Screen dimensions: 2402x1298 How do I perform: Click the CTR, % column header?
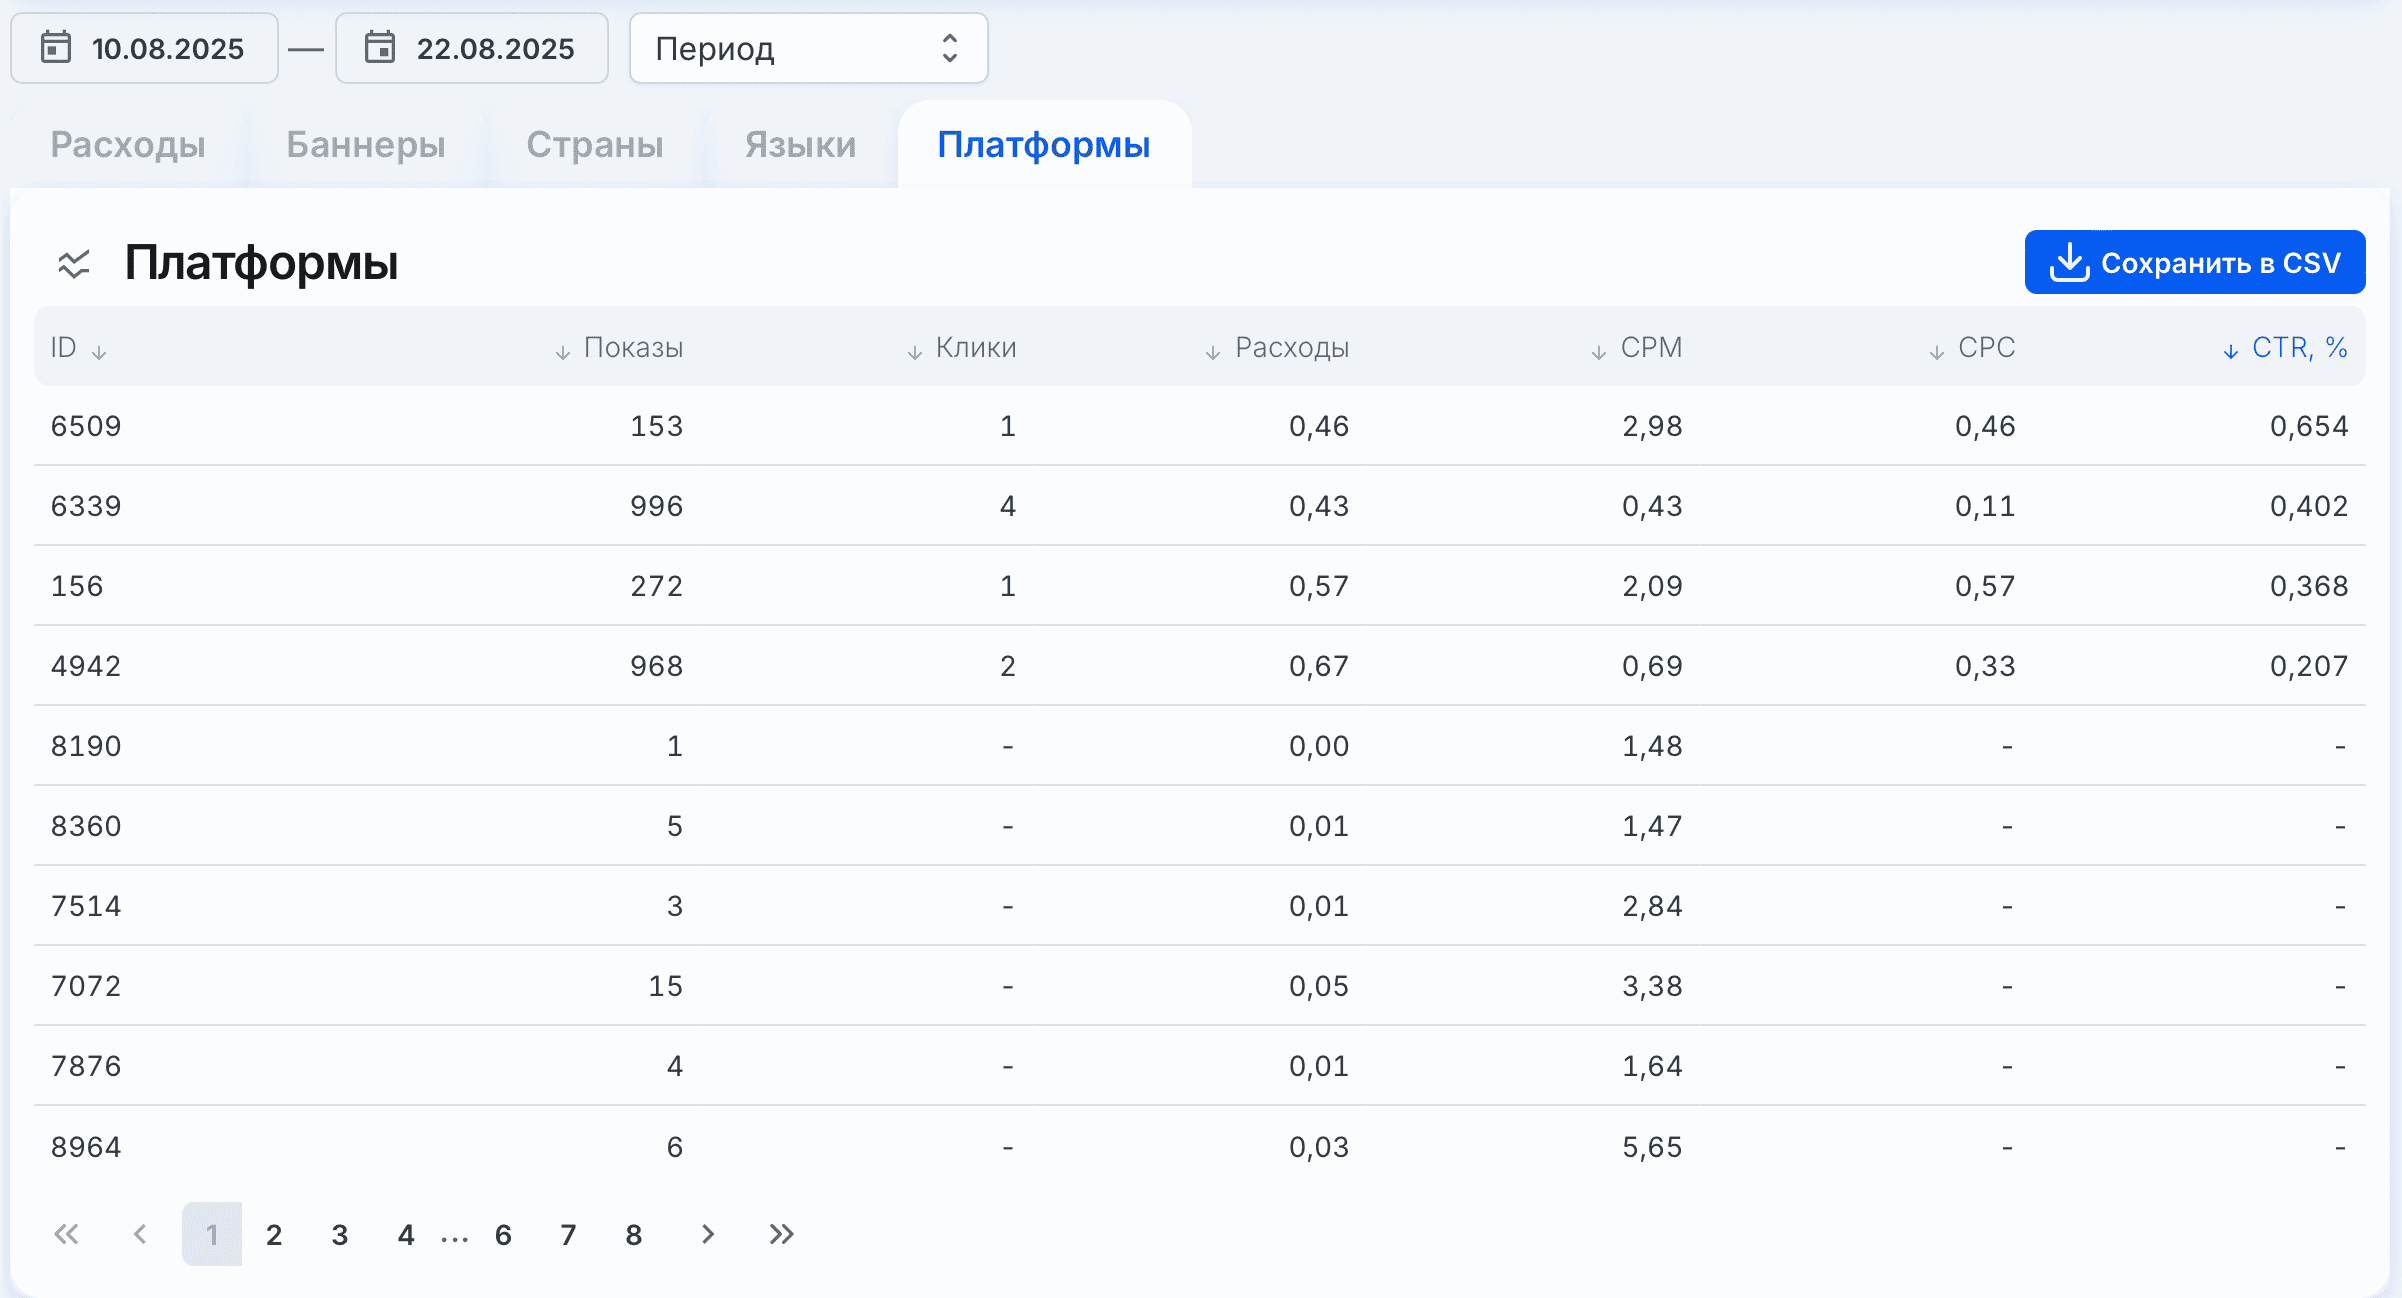pyautogui.click(x=2300, y=347)
